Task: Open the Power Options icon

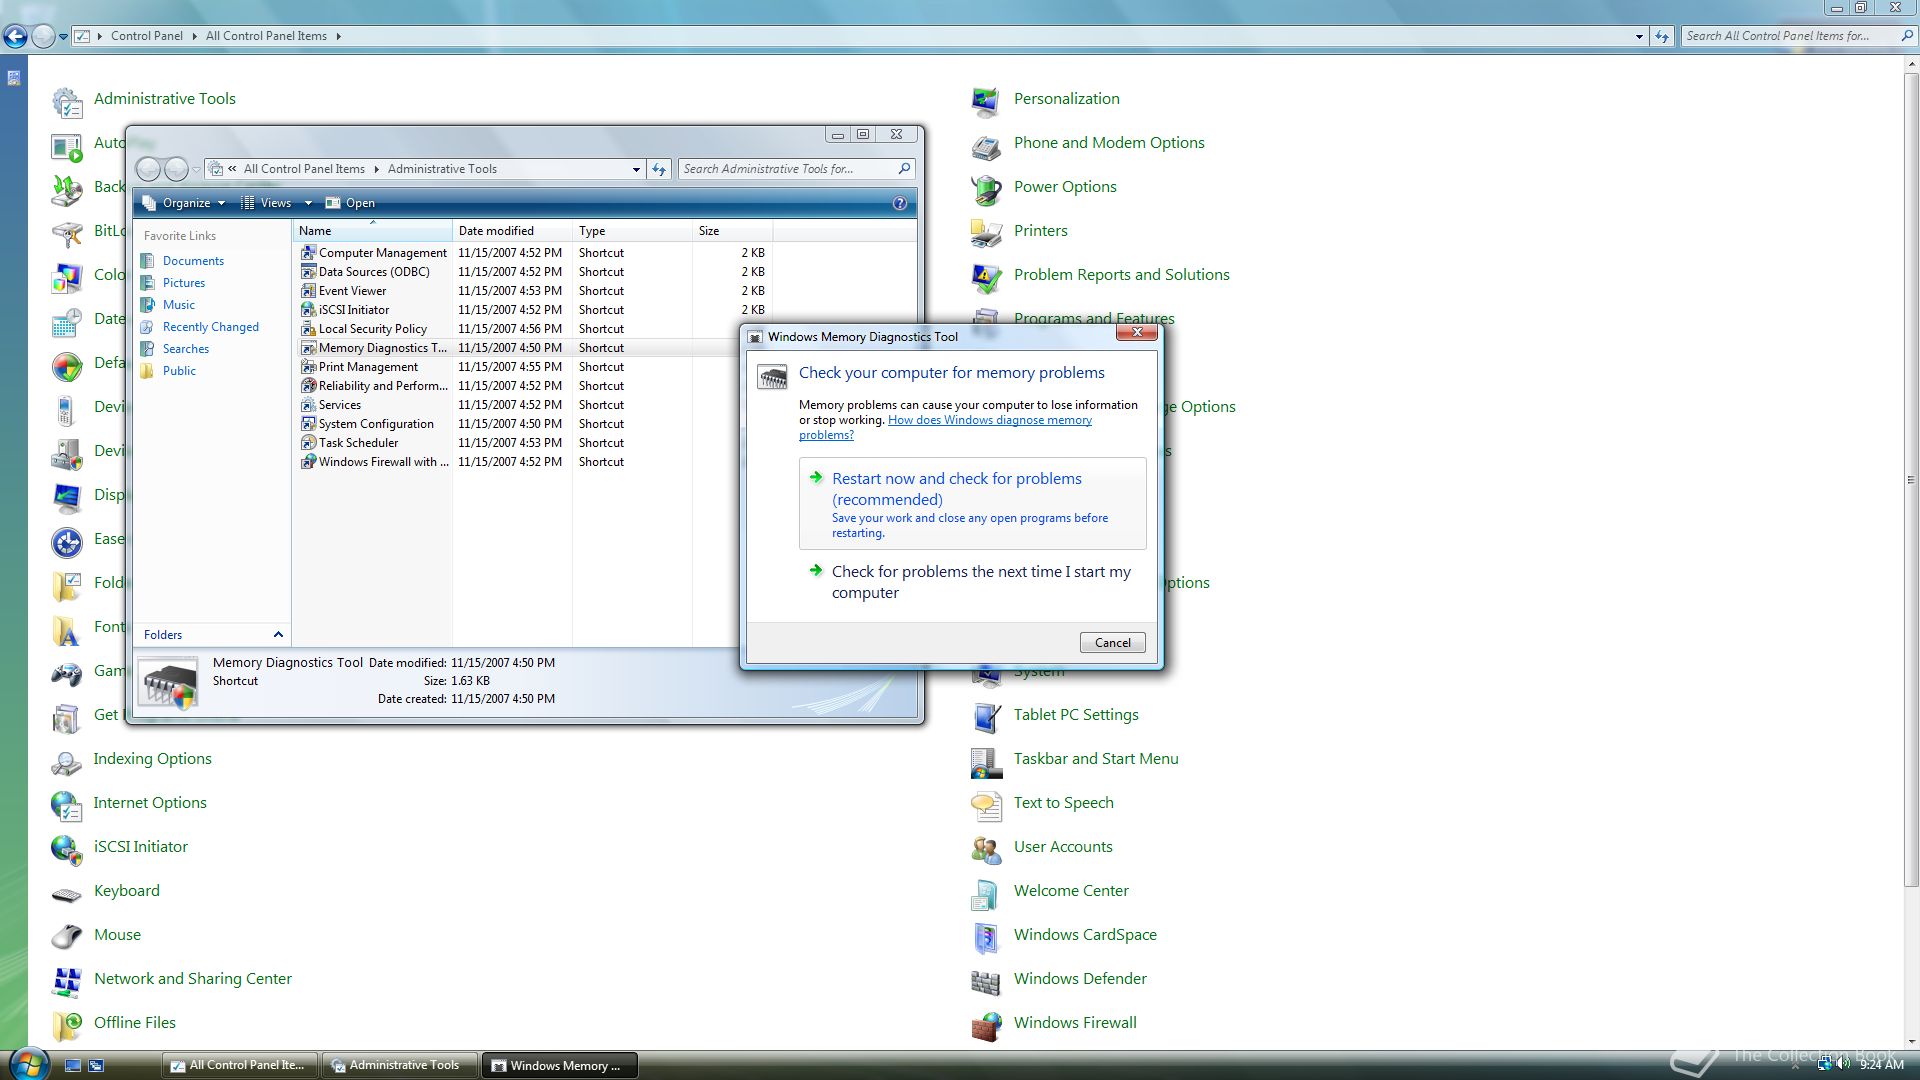Action: (x=986, y=189)
